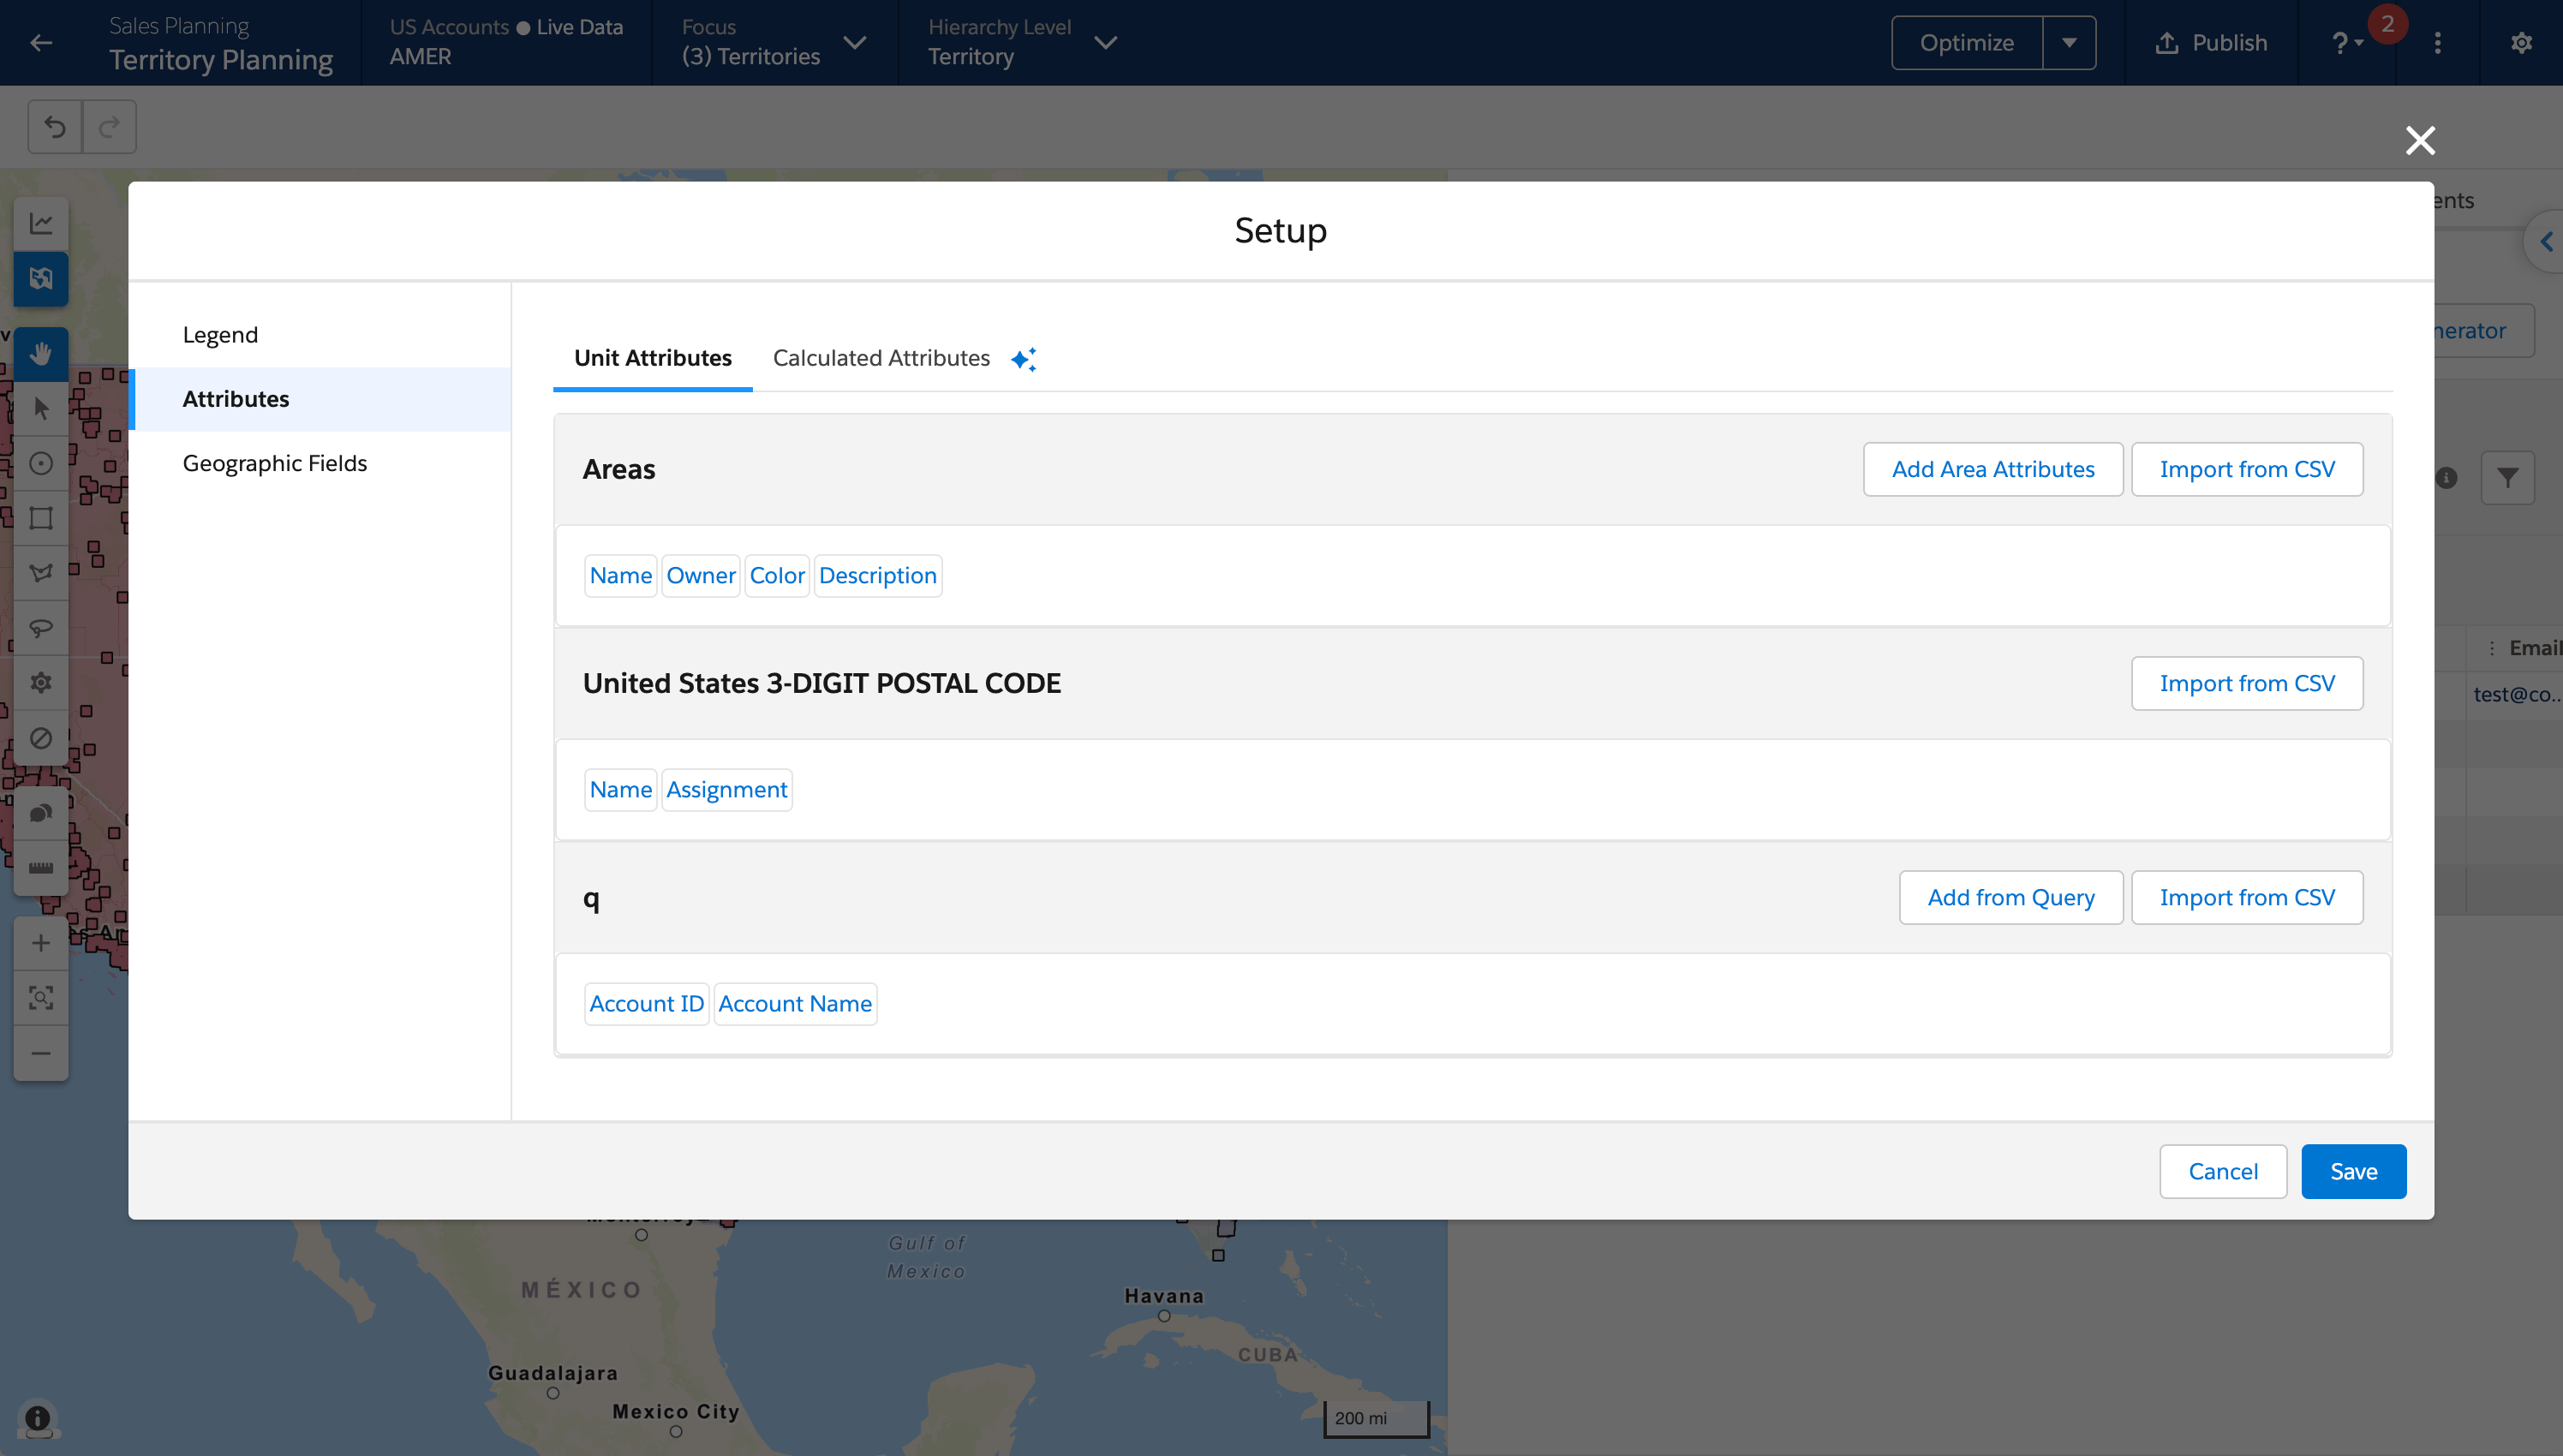Close the Setup dialog
This screenshot has height=1456, width=2563.
click(x=2420, y=140)
